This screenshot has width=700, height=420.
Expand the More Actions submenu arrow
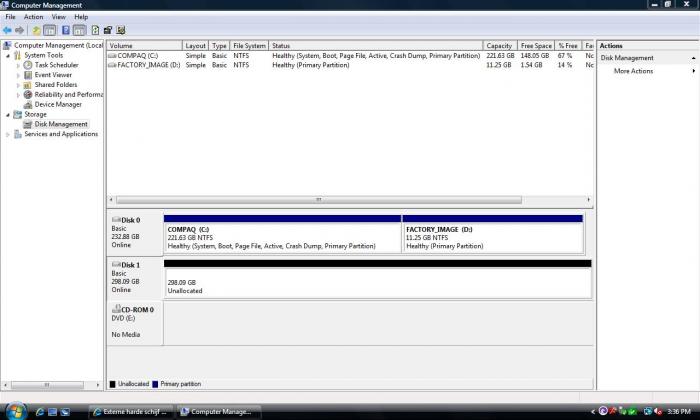(693, 71)
